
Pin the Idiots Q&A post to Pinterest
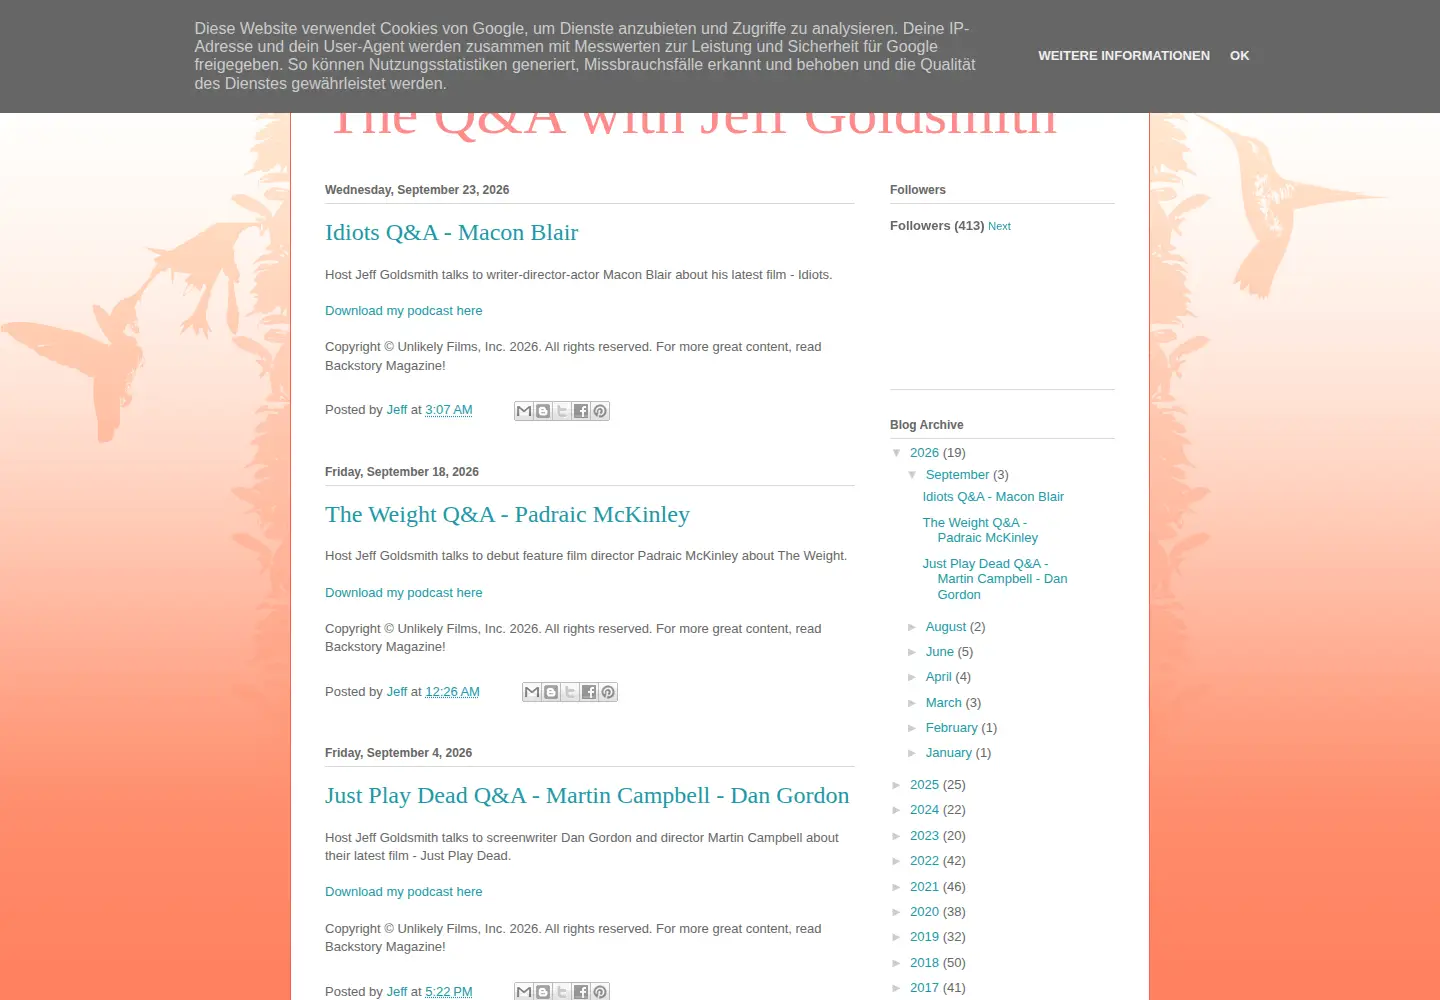click(x=600, y=411)
